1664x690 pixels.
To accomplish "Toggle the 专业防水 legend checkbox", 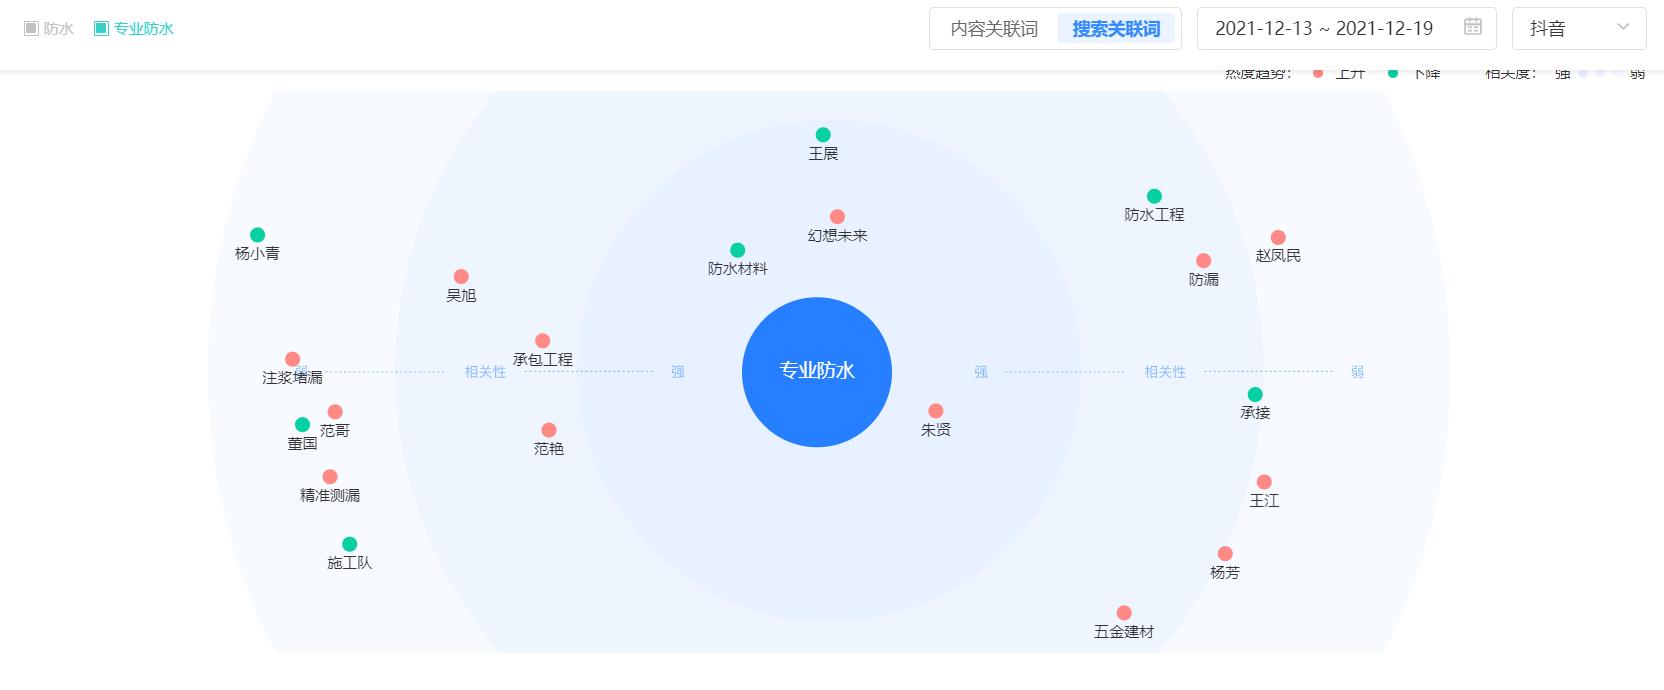I will [x=101, y=28].
